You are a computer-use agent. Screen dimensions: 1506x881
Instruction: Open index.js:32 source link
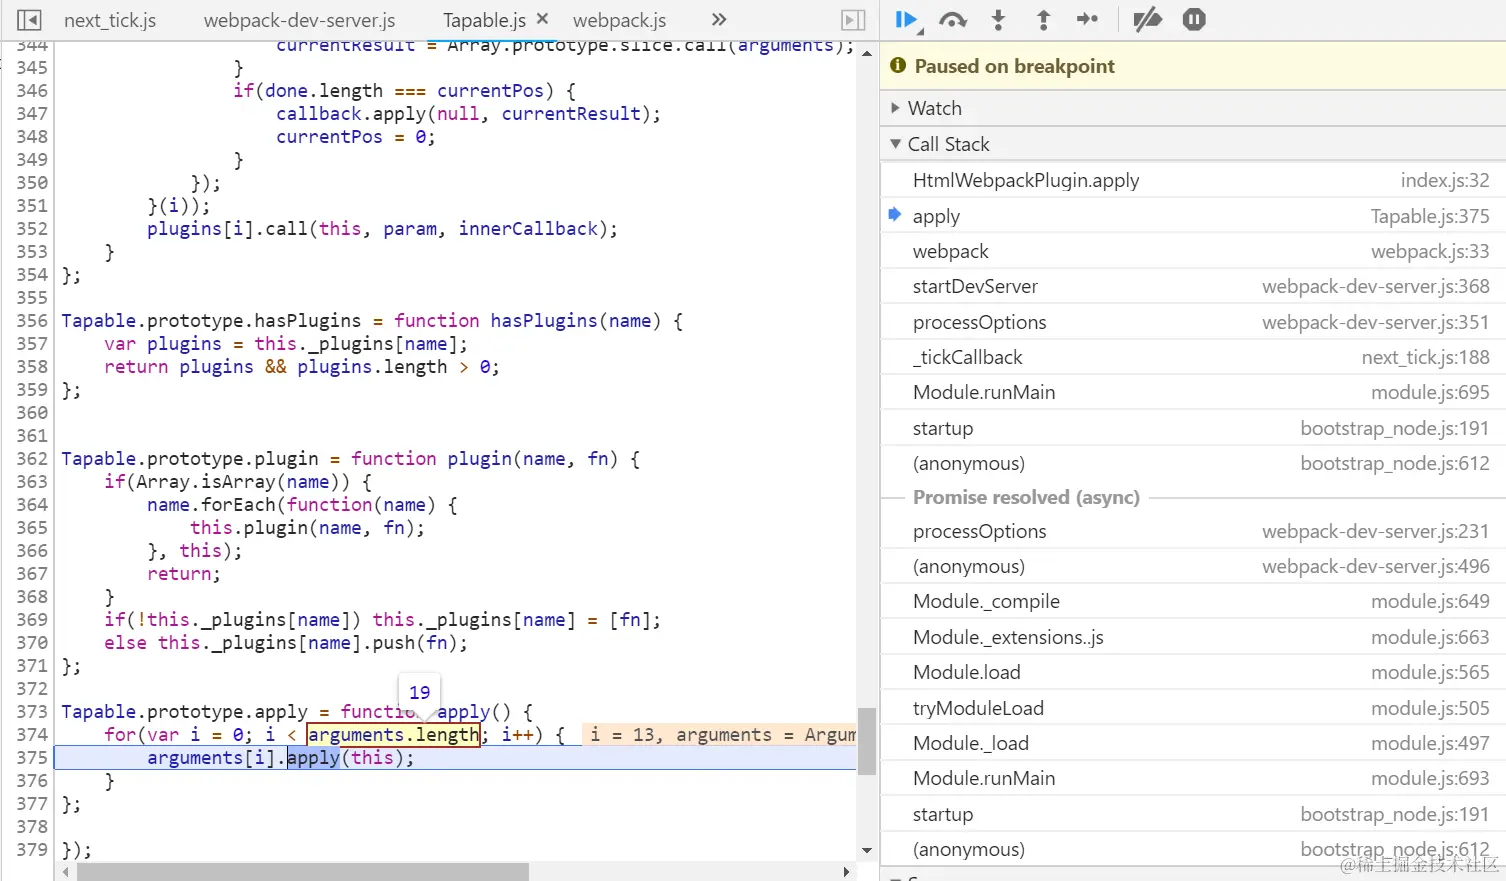click(x=1445, y=180)
